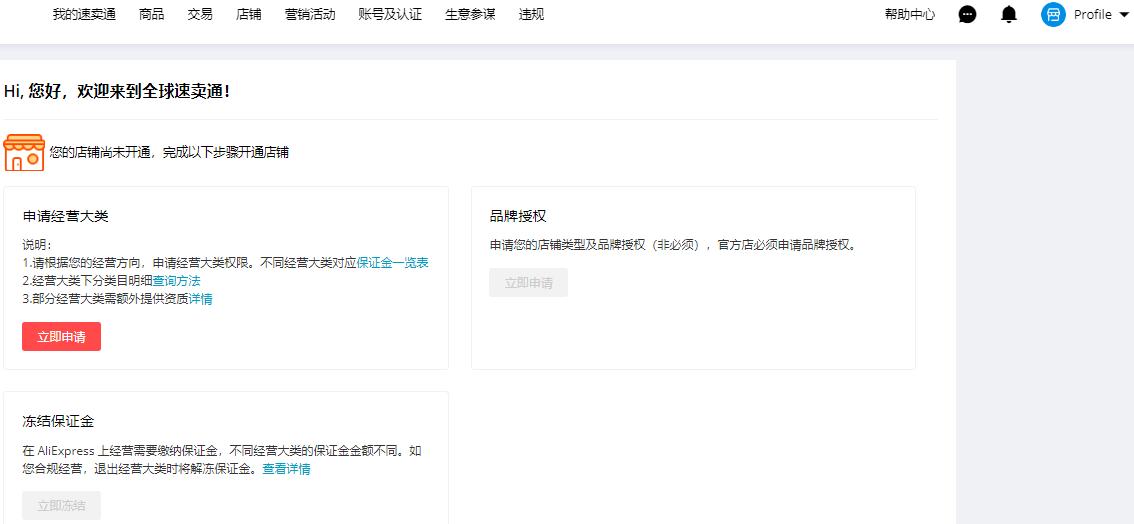Open the chat messages bubble icon
This screenshot has height=524, width=1134.
pos(967,14)
